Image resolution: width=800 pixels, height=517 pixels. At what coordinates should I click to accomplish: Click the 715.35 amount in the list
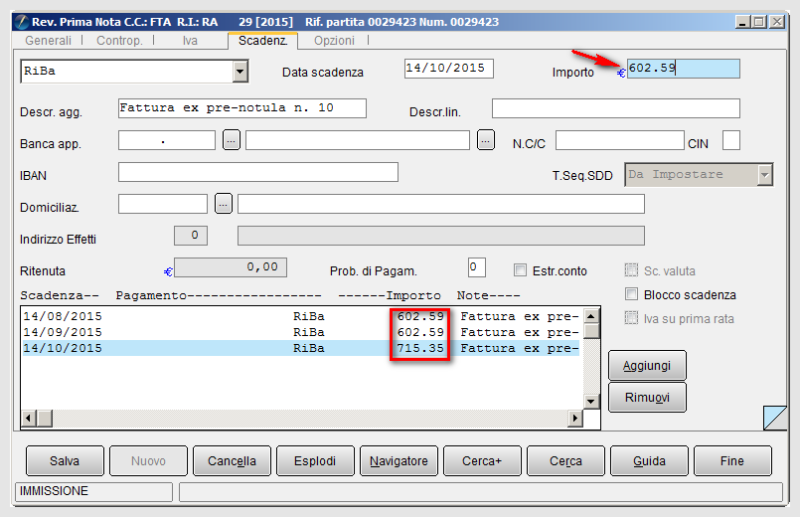(x=420, y=348)
